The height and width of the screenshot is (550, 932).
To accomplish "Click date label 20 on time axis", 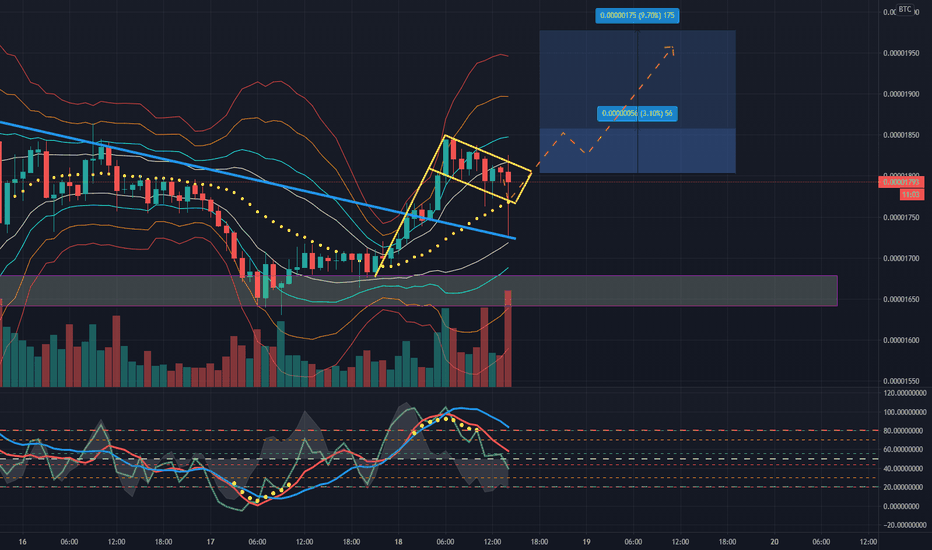I will coord(774,542).
